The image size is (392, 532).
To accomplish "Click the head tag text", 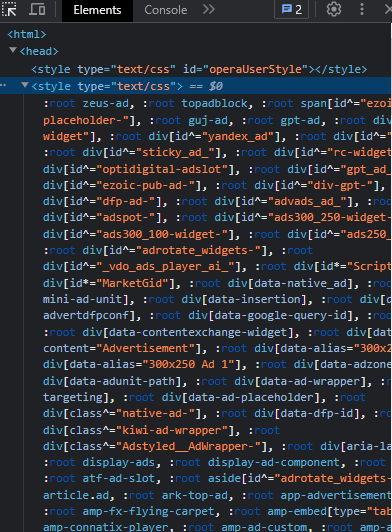I will [39, 52].
